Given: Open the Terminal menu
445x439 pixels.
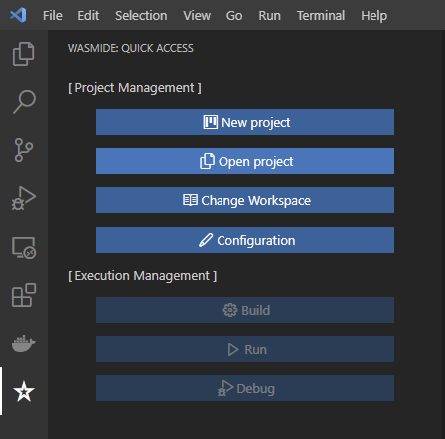Looking at the screenshot, I should [x=321, y=16].
